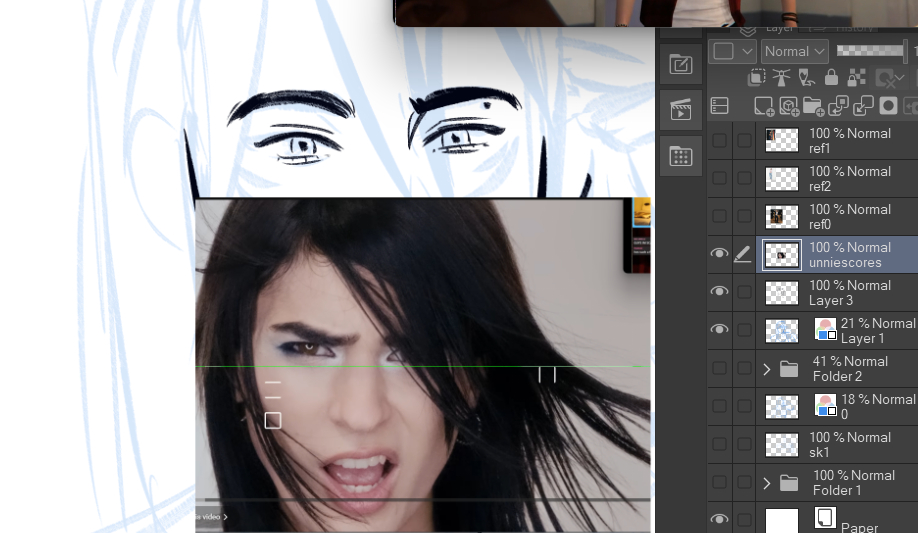The width and height of the screenshot is (918, 533).
Task: Click the New 3D layer icon
Action: point(789,106)
